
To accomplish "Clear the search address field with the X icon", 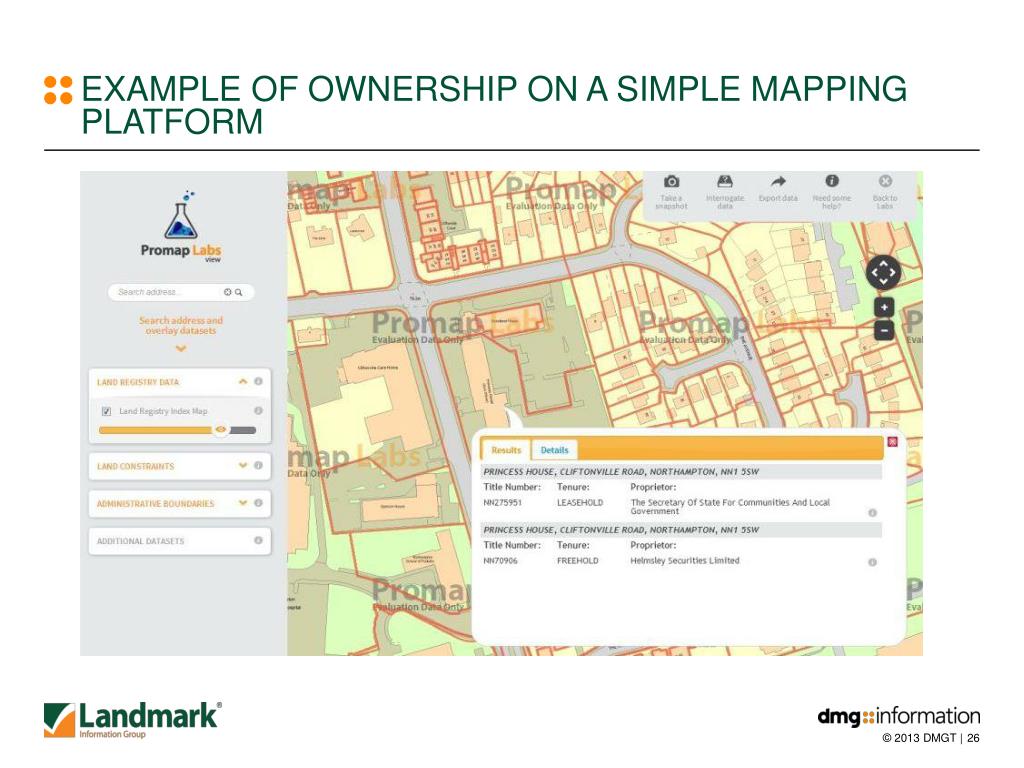I will [x=227, y=292].
